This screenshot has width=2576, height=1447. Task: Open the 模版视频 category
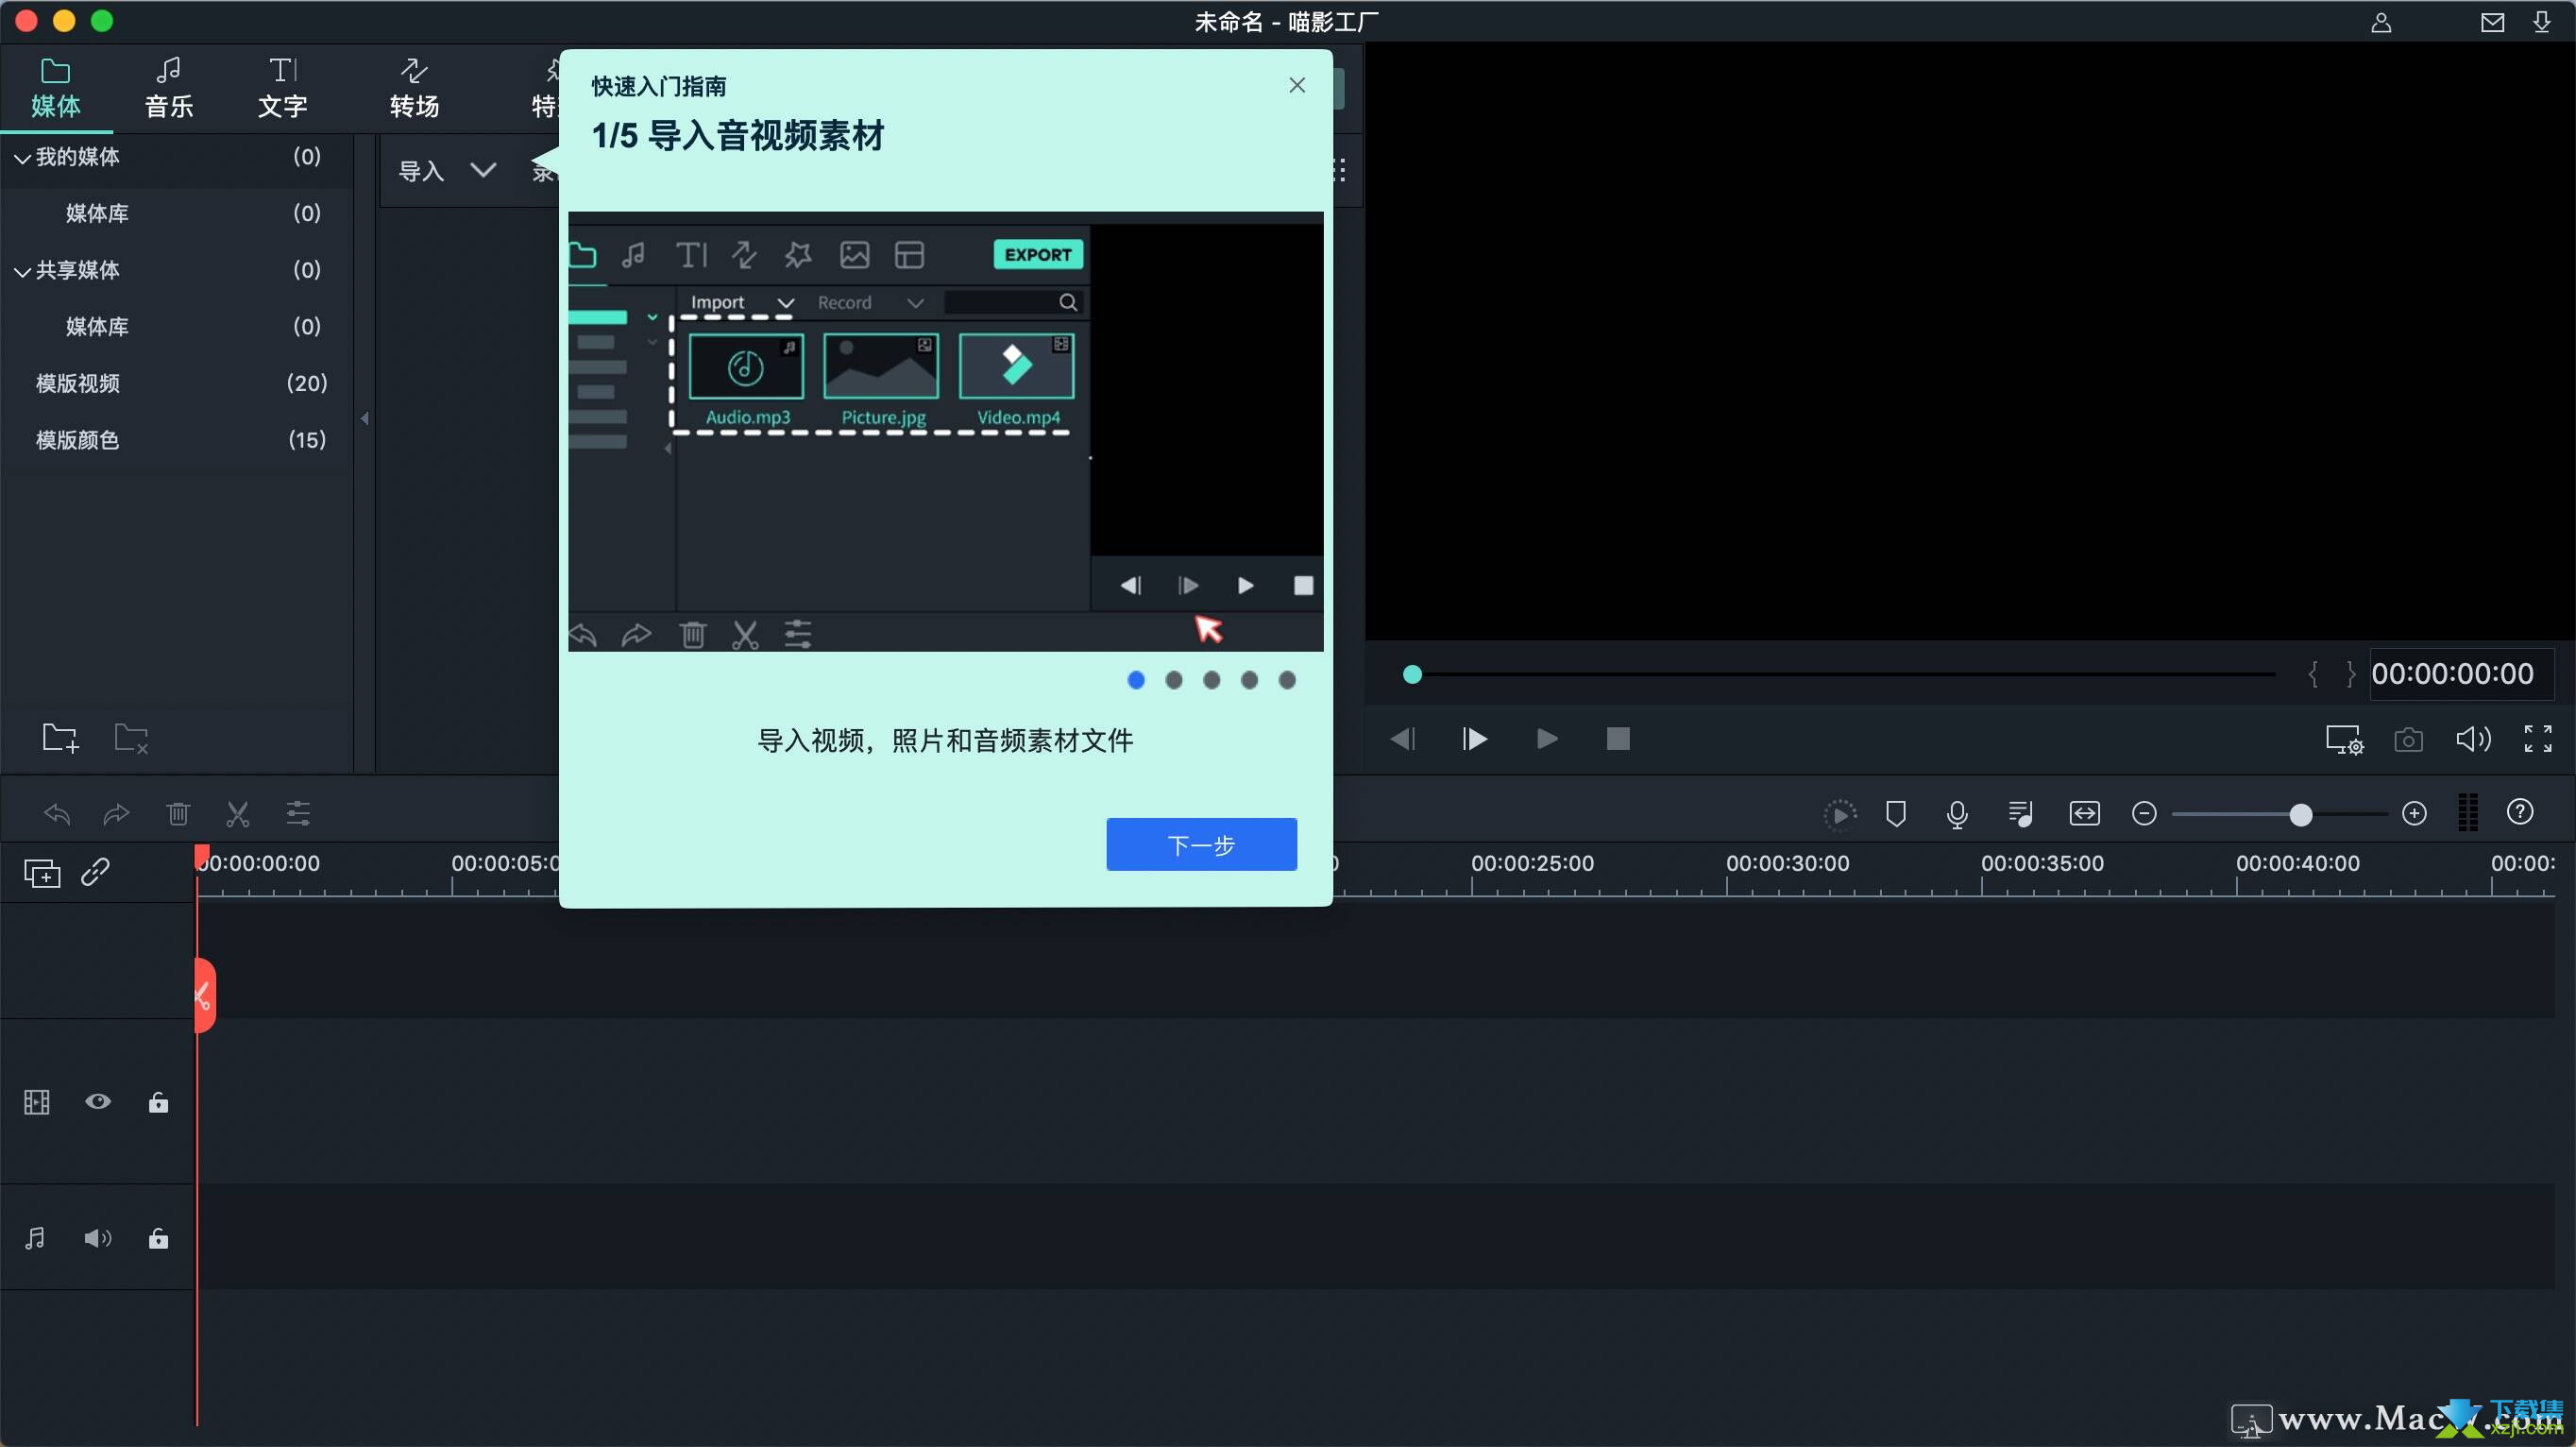click(x=78, y=383)
